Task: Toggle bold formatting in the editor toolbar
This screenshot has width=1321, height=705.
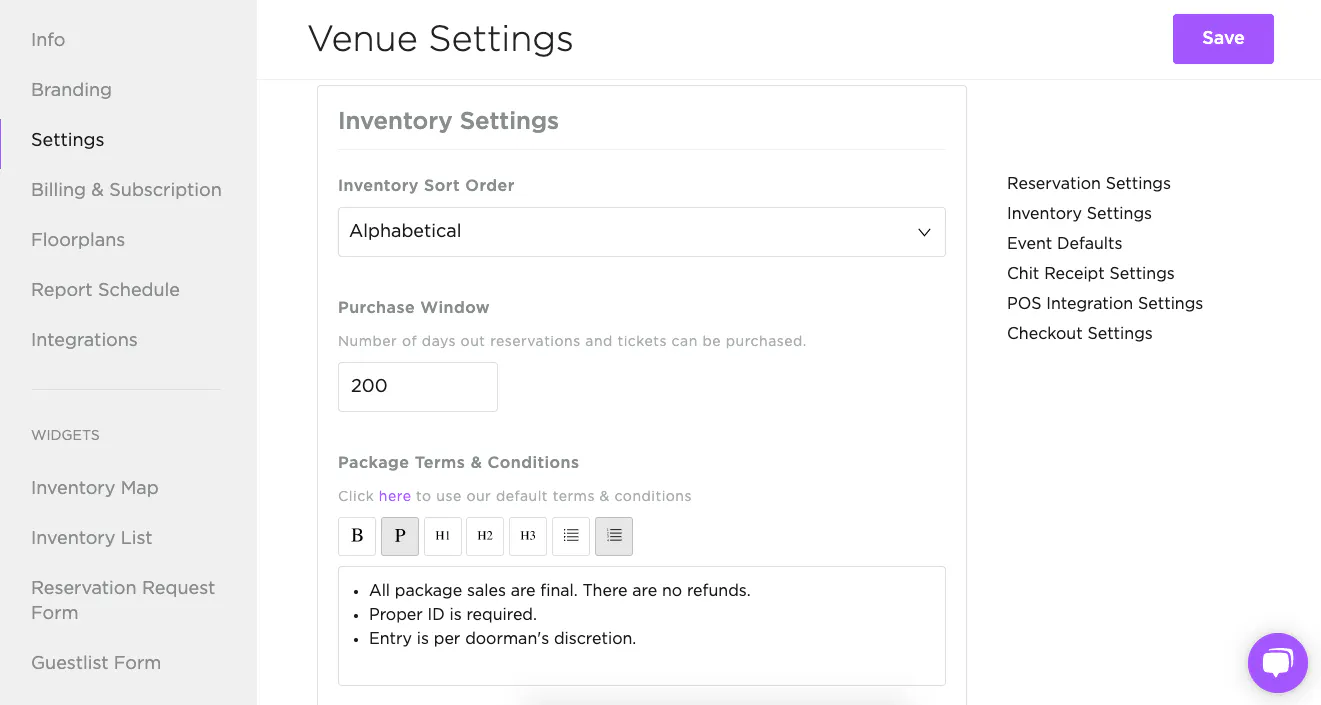Action: click(357, 536)
